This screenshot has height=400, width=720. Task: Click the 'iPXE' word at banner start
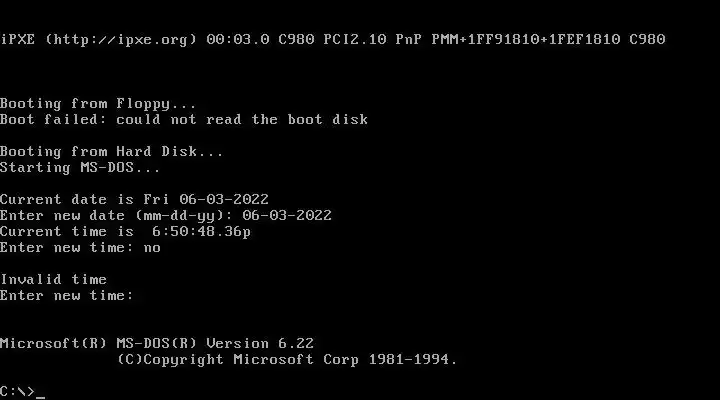[x=17, y=39]
